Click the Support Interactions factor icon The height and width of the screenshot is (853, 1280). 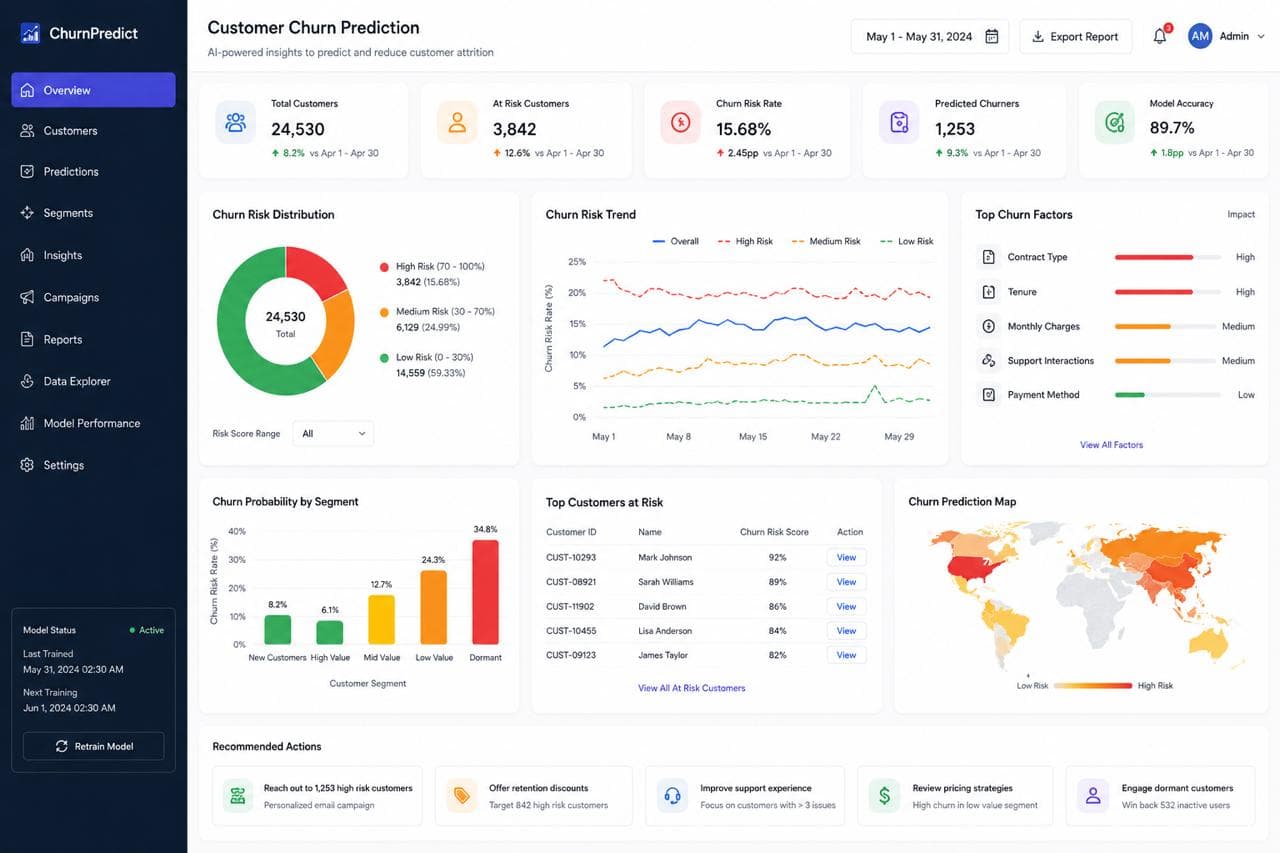pos(988,360)
